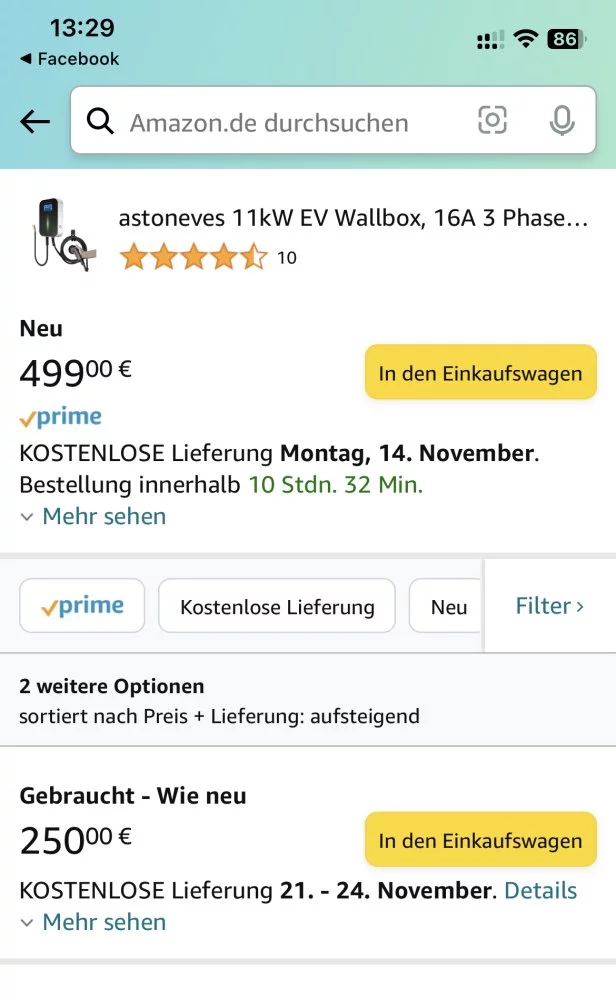Focus the Amazon.de search field

point(290,122)
